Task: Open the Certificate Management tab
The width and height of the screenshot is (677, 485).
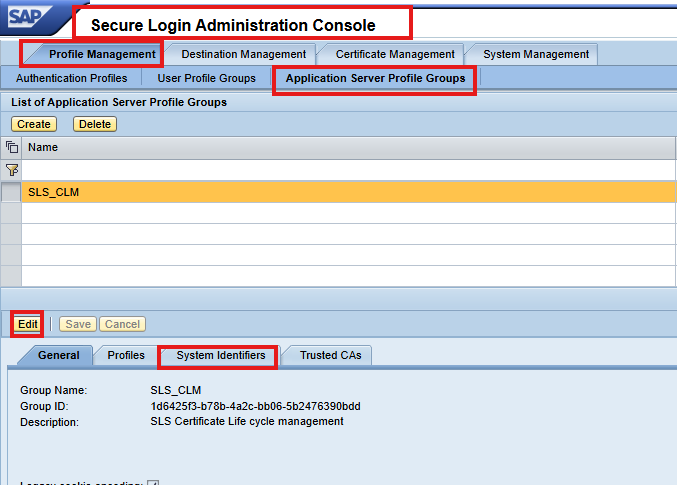Action: pyautogui.click(x=395, y=54)
